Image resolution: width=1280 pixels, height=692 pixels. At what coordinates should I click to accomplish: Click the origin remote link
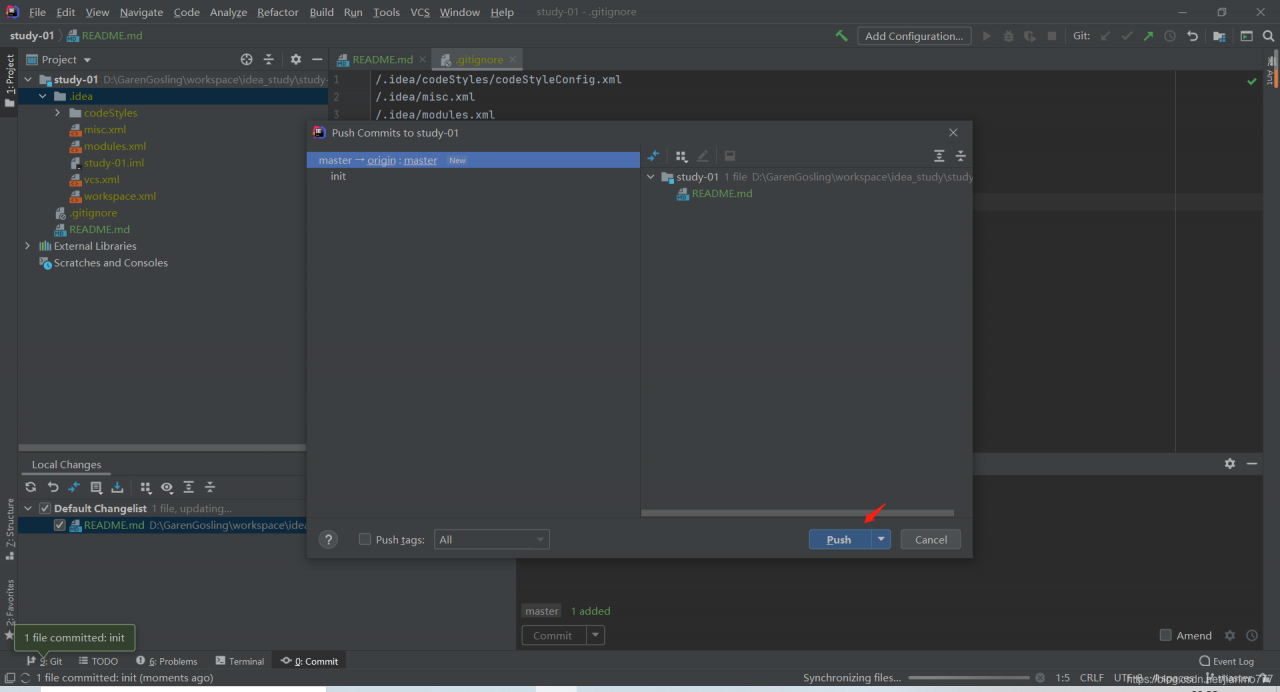(x=381, y=160)
